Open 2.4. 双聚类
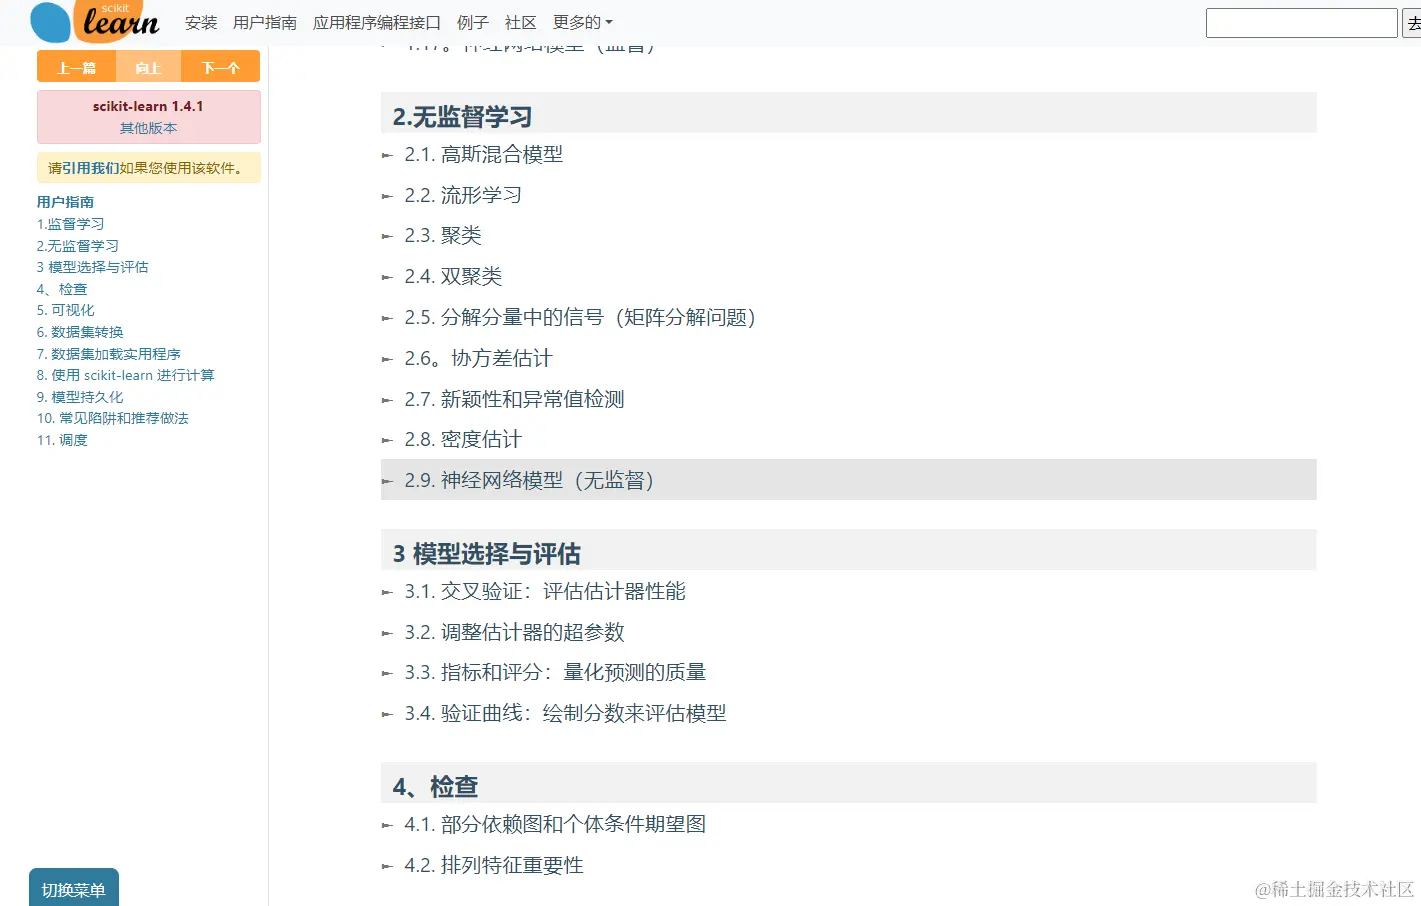 453,276
